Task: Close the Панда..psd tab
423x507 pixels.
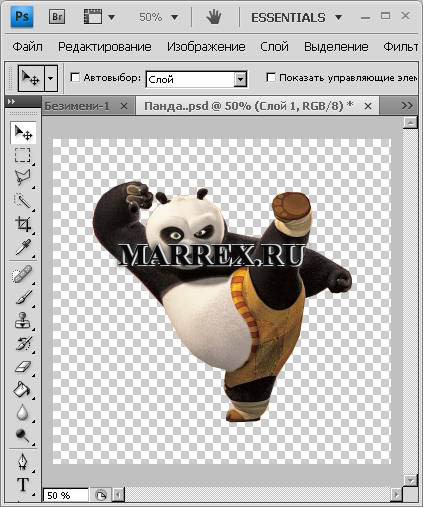Action: pyautogui.click(x=368, y=106)
